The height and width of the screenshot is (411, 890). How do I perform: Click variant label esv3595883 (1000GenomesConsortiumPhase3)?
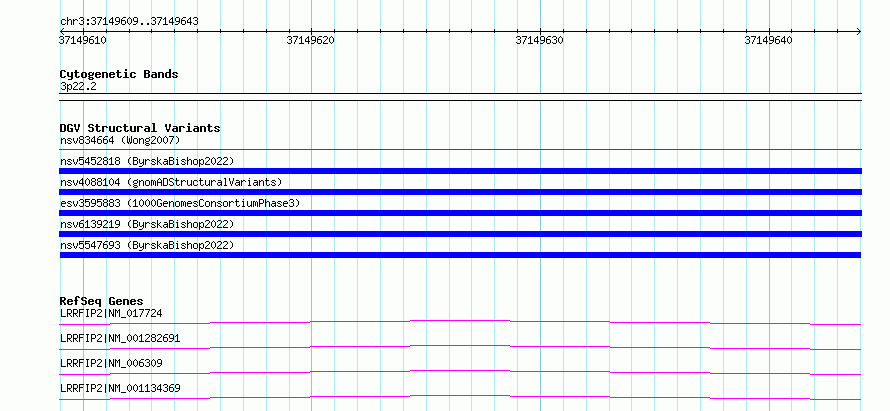pos(180,203)
